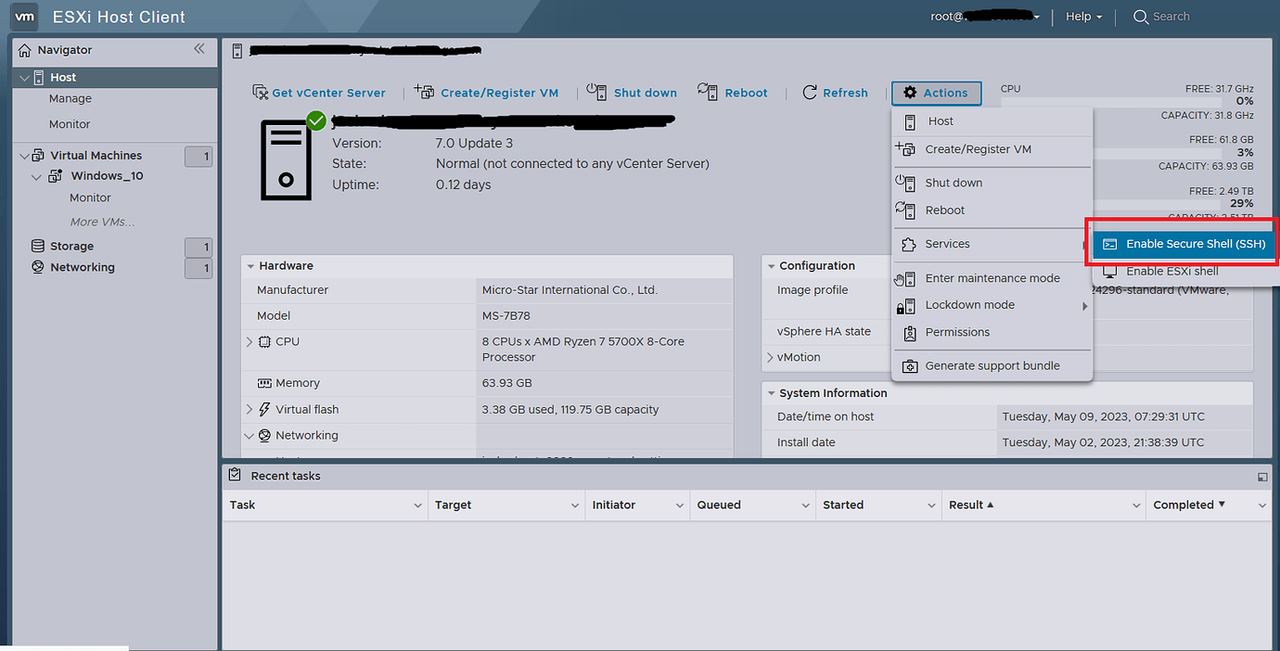Collapse the Virtual Machines tree node
Screen dimensions: 1280x651
tap(25, 156)
